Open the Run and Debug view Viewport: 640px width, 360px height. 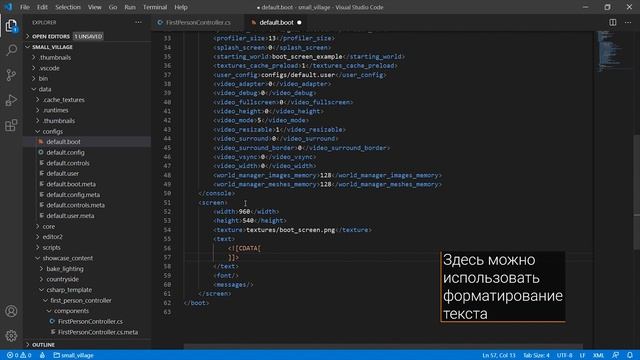point(11,100)
